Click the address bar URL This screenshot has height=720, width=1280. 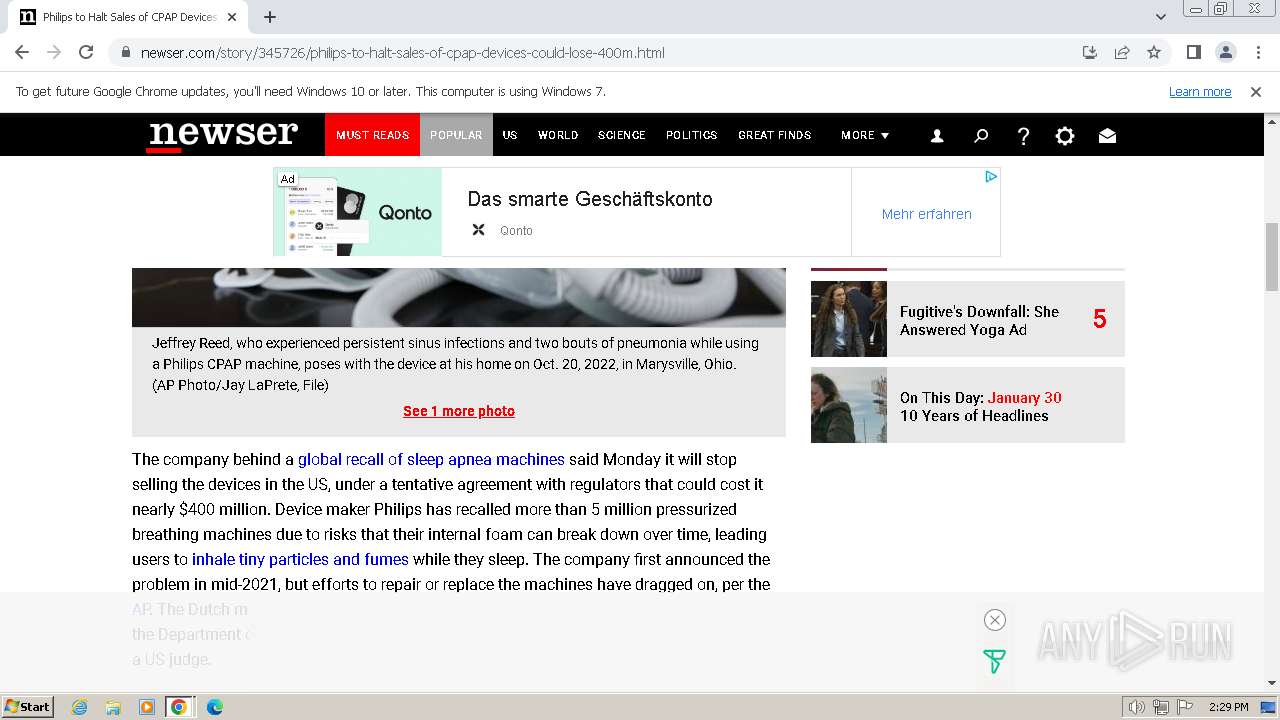402,53
